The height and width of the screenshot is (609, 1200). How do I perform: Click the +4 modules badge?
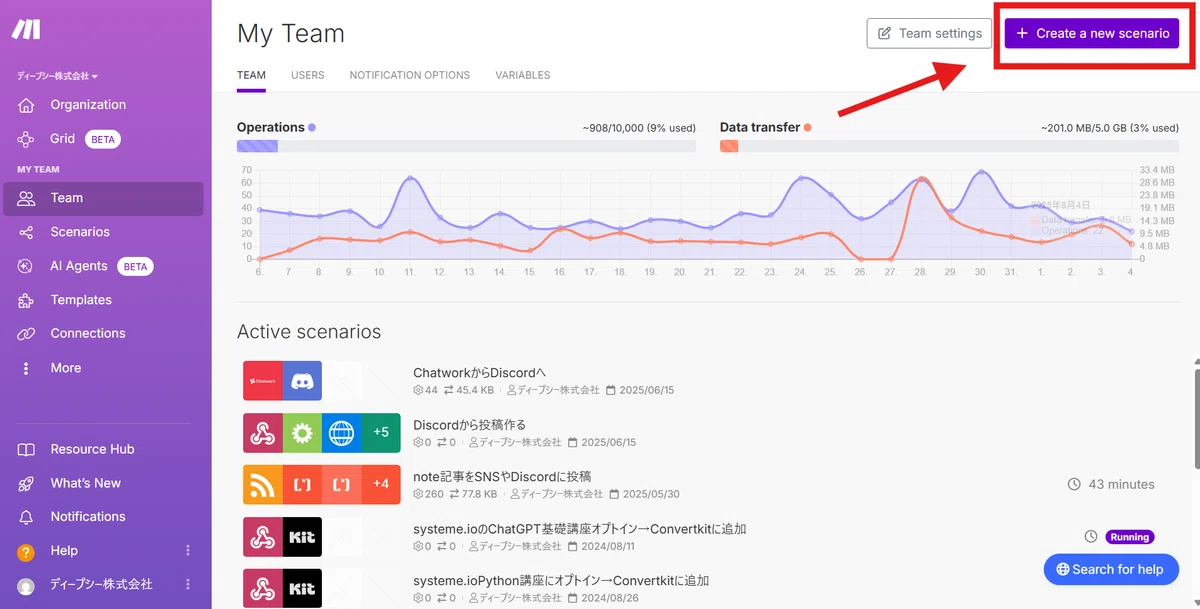pos(381,485)
